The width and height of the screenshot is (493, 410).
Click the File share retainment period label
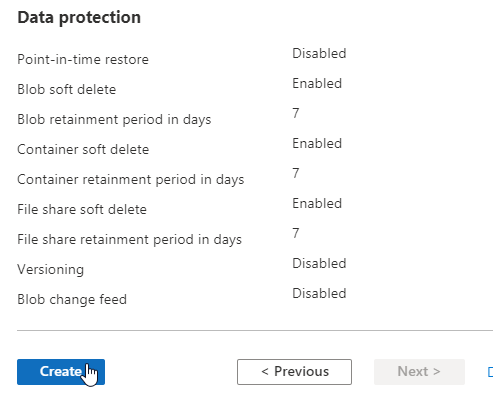click(130, 239)
